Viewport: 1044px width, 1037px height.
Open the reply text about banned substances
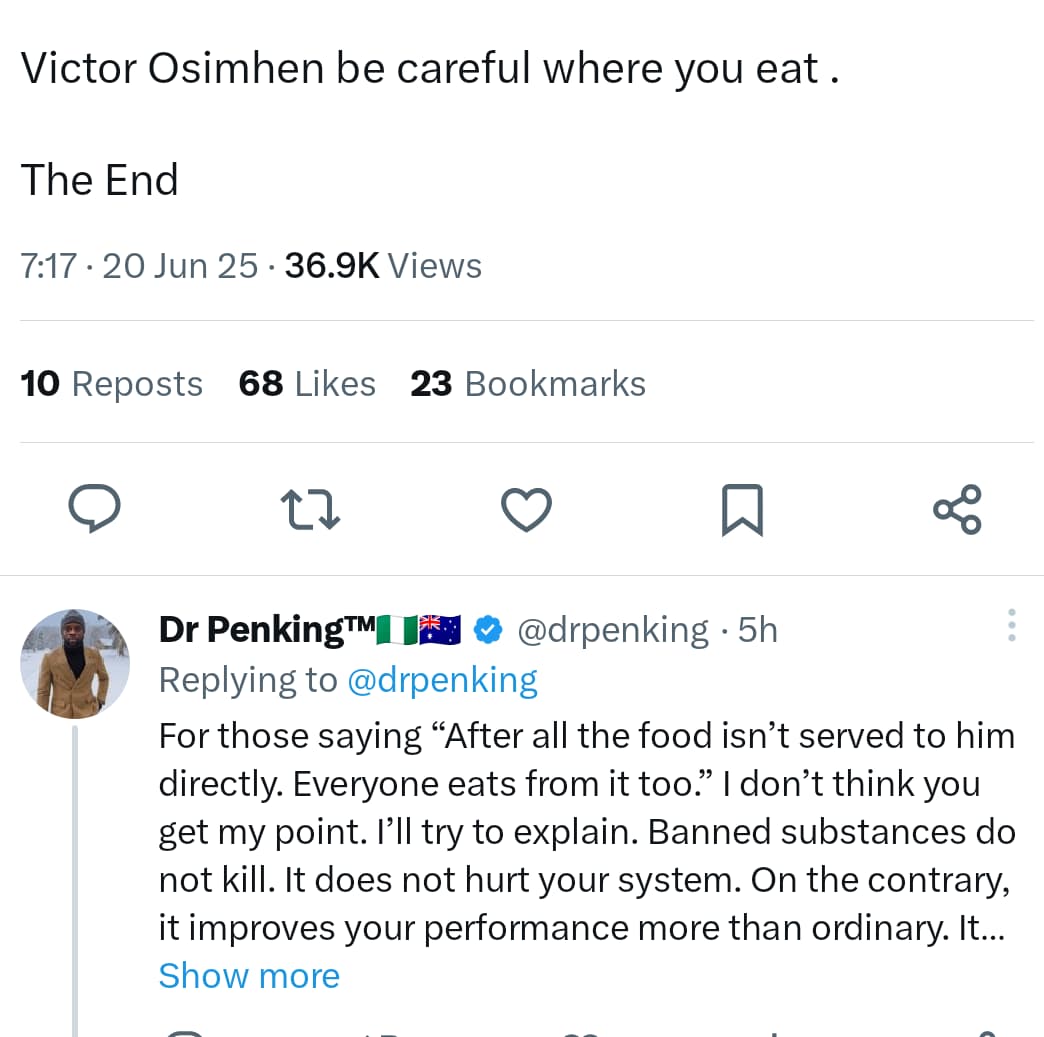coord(586,832)
